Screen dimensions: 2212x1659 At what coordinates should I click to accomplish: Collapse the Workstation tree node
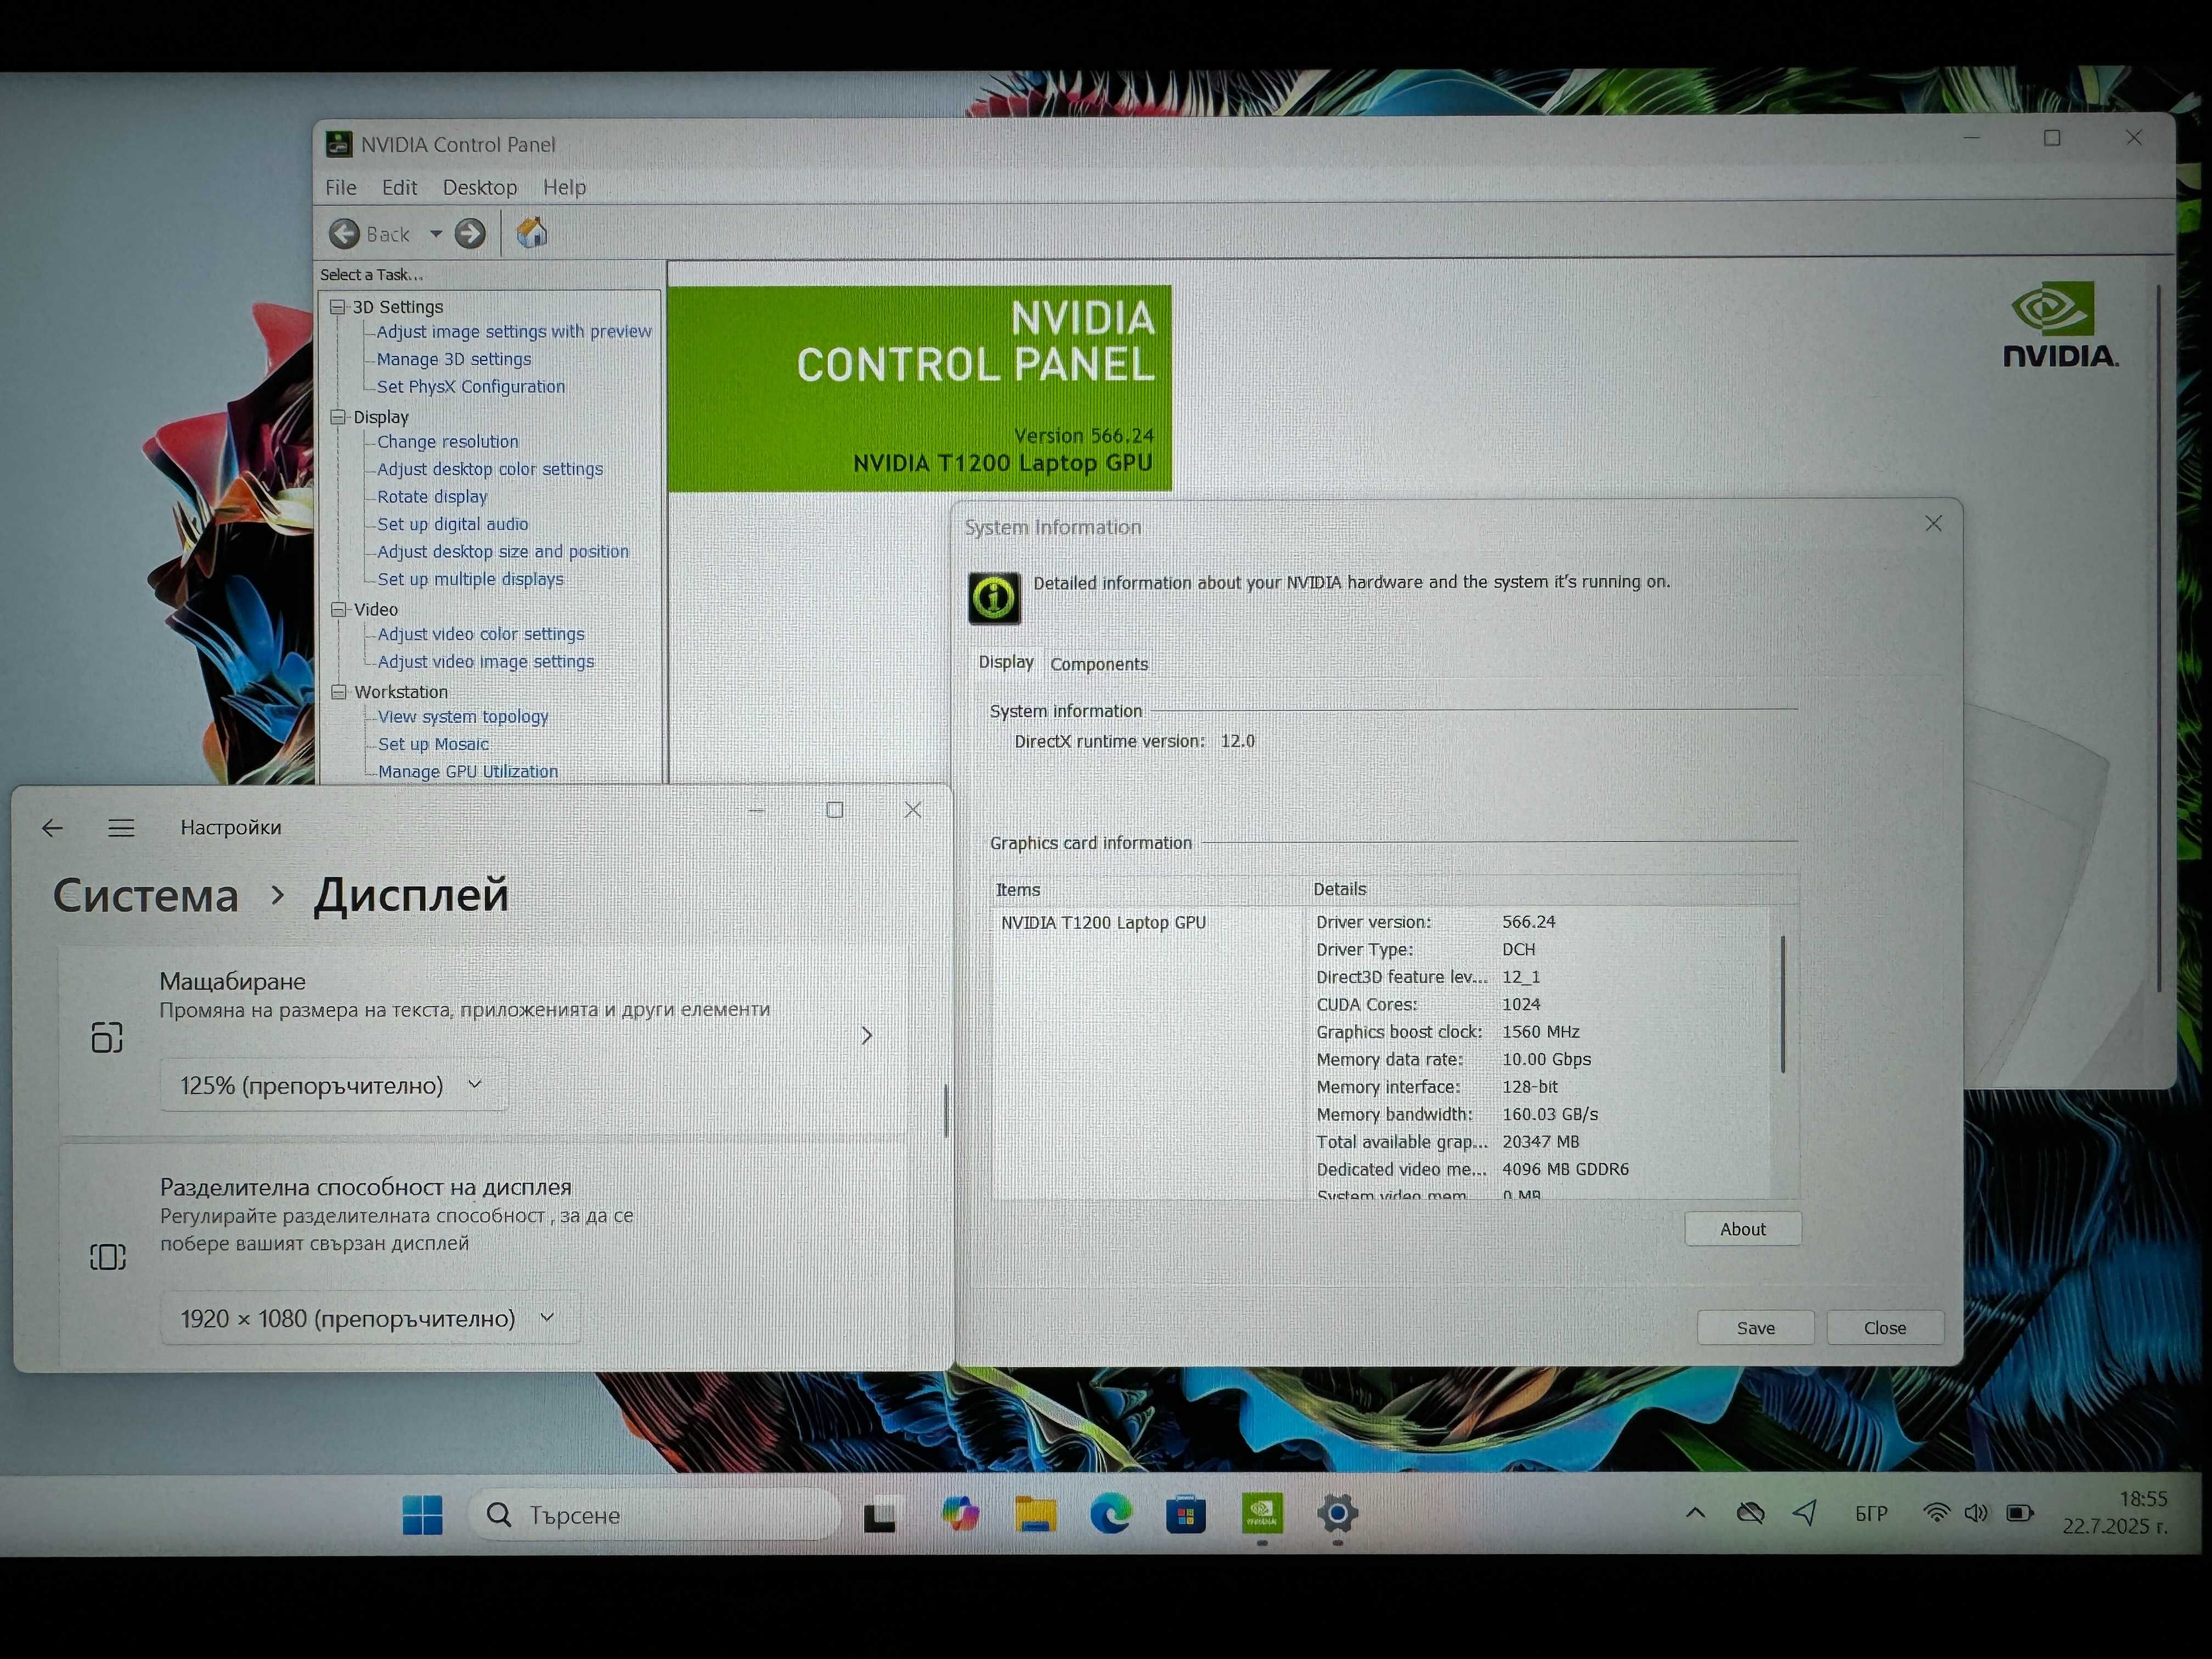click(339, 691)
